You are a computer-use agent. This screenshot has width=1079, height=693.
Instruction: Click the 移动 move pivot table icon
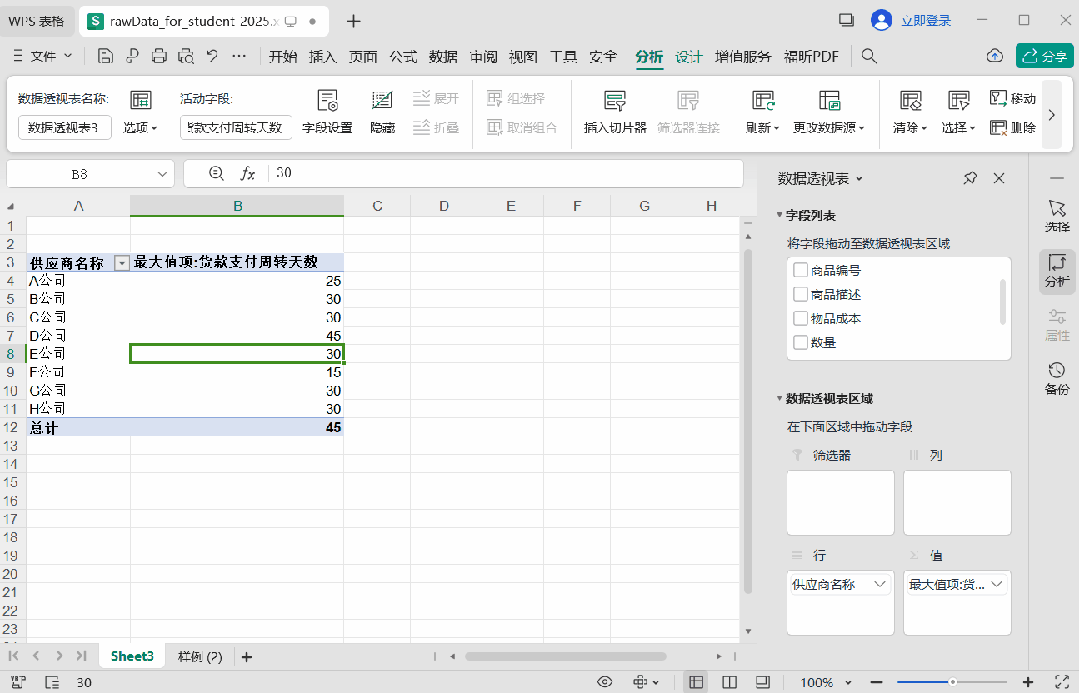click(1013, 98)
